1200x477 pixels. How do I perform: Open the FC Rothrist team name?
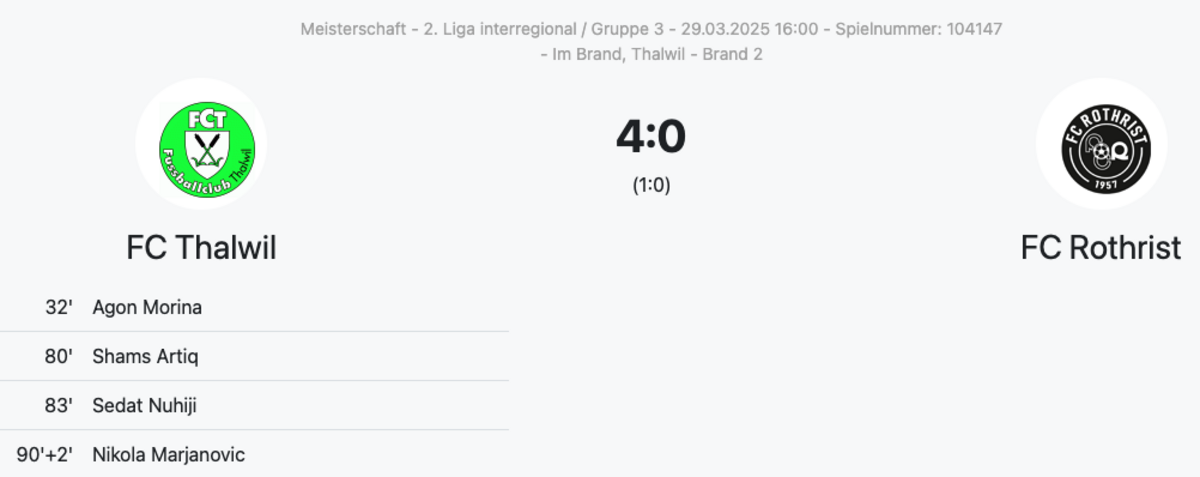tap(1101, 247)
